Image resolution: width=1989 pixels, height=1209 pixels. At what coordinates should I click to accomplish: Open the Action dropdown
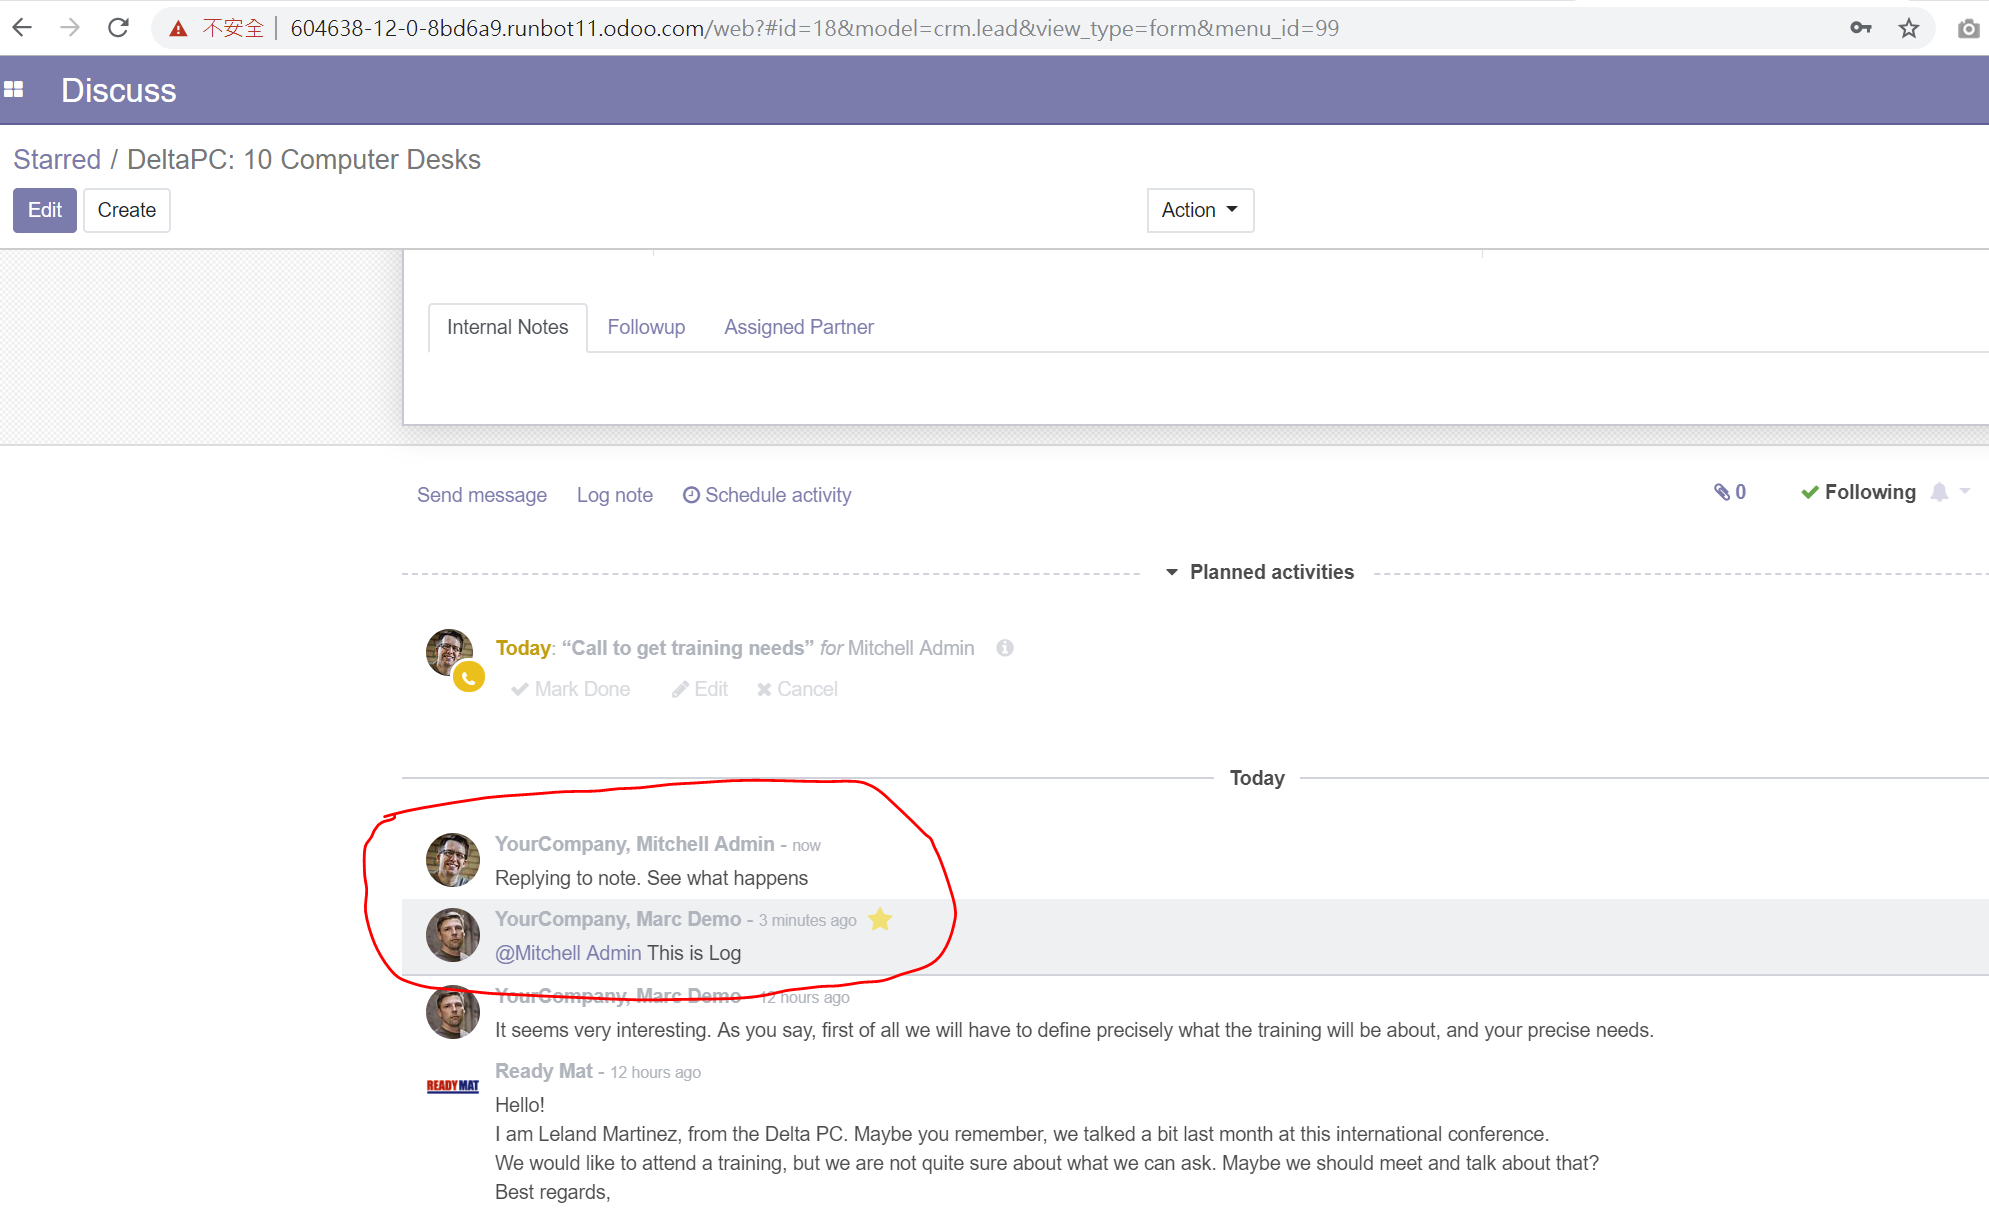click(x=1199, y=210)
